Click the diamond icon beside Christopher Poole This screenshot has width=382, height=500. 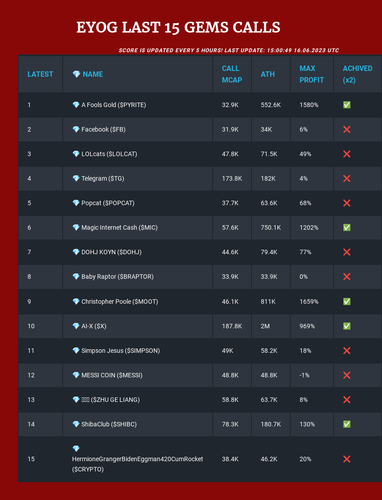(76, 302)
